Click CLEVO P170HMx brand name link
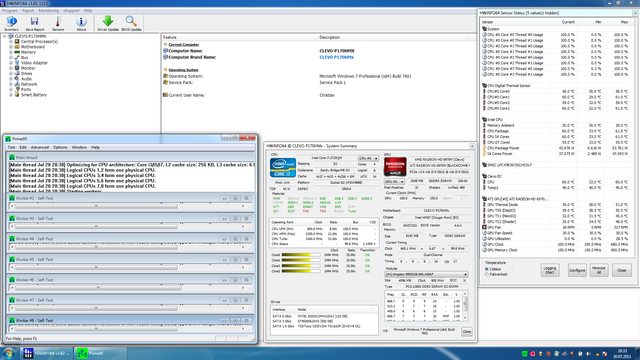 (336, 57)
